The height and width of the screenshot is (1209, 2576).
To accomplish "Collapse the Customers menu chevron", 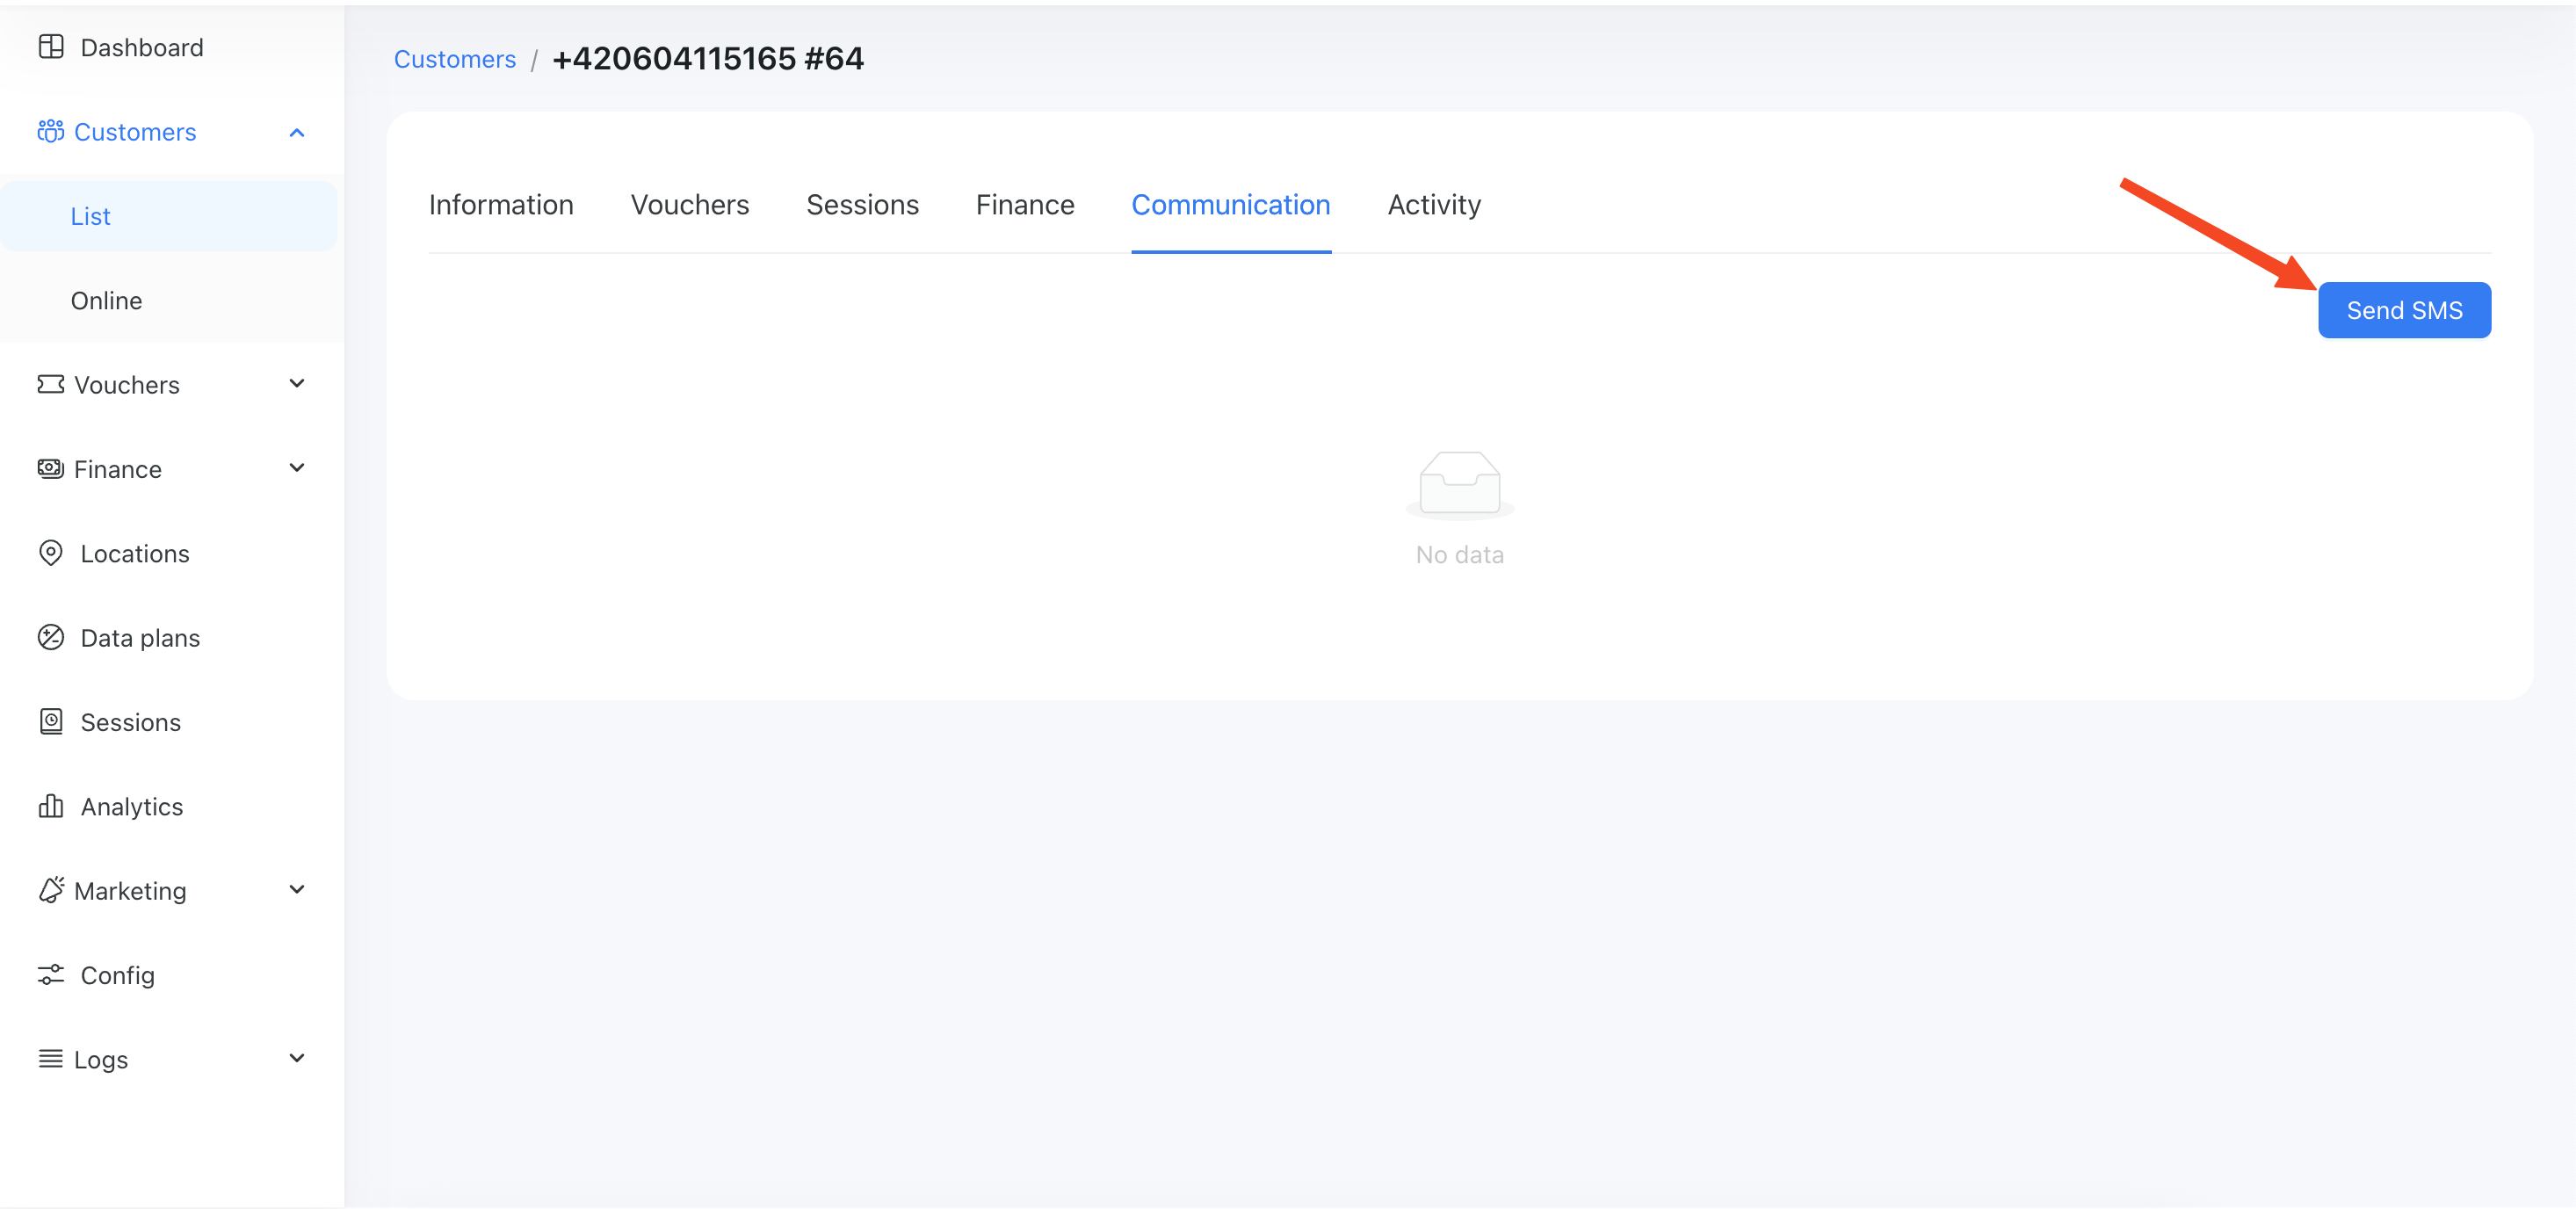I will point(296,132).
